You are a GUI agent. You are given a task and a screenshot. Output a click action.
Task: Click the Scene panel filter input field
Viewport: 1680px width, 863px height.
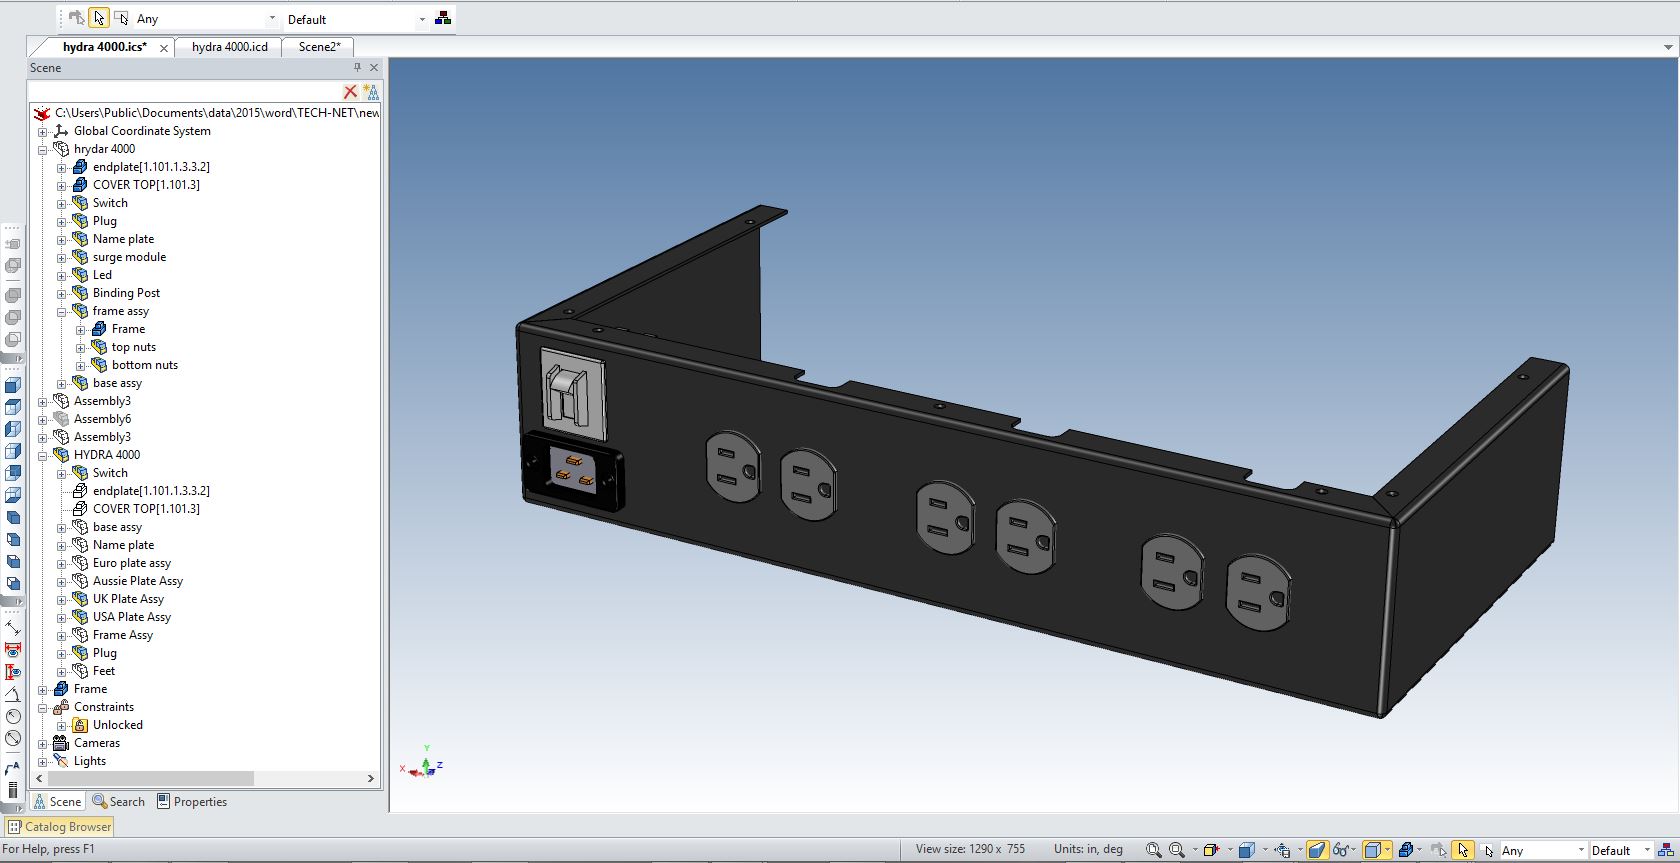click(185, 91)
